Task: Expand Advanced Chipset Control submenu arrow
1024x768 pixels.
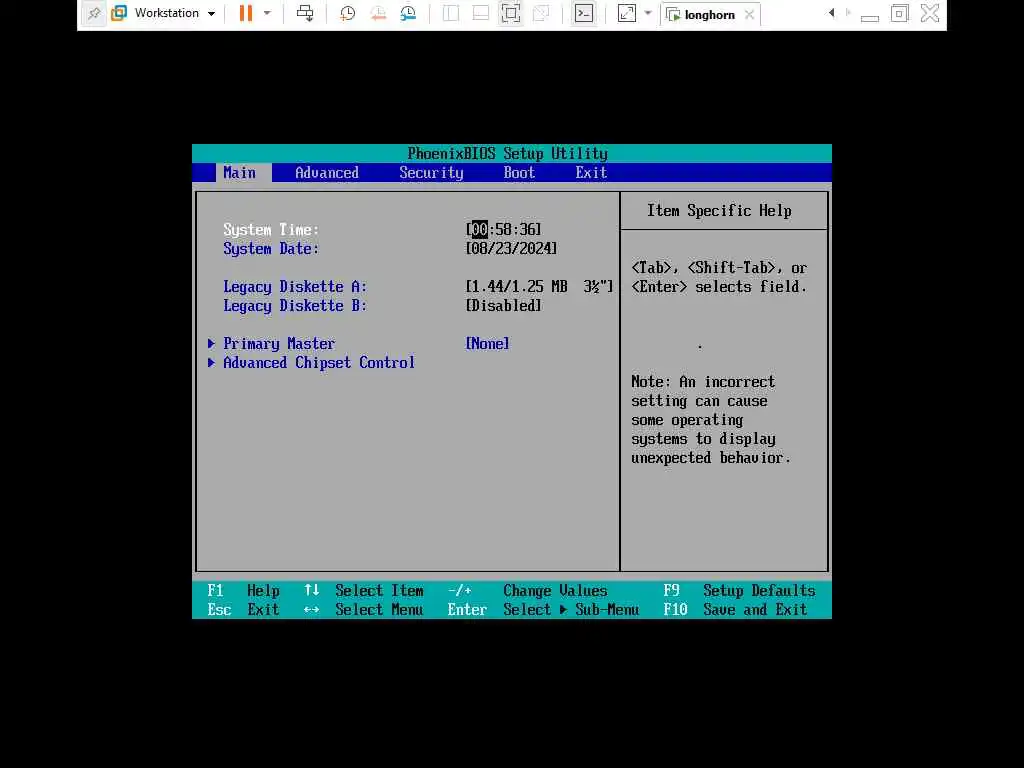Action: [x=211, y=362]
